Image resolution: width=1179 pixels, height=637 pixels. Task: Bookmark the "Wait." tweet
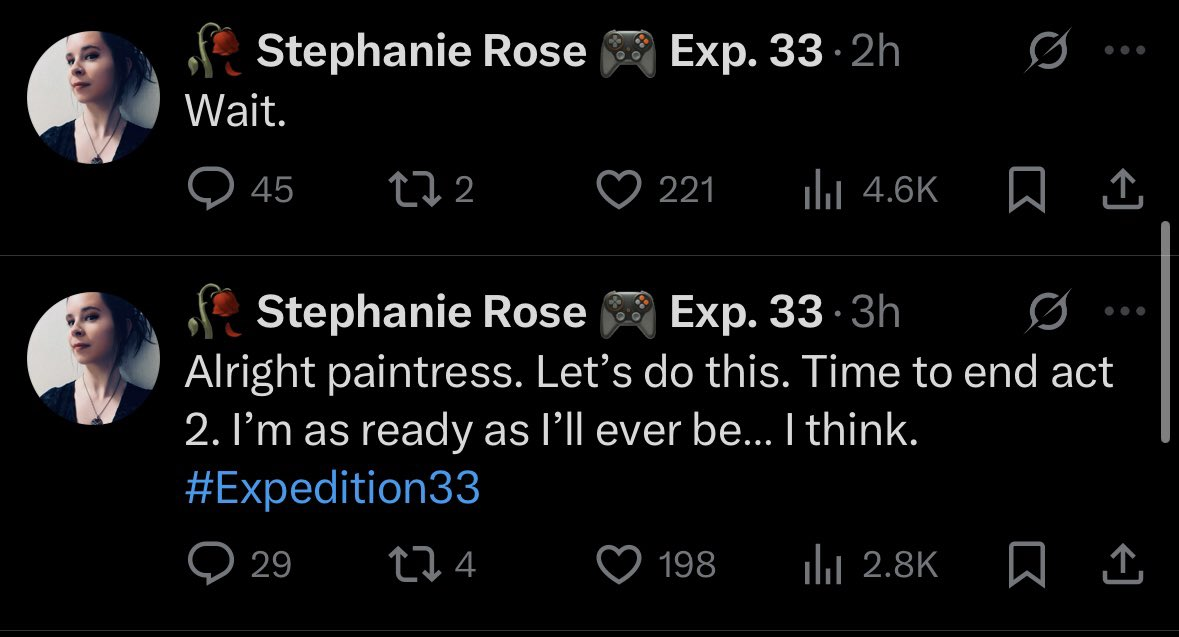click(1026, 190)
